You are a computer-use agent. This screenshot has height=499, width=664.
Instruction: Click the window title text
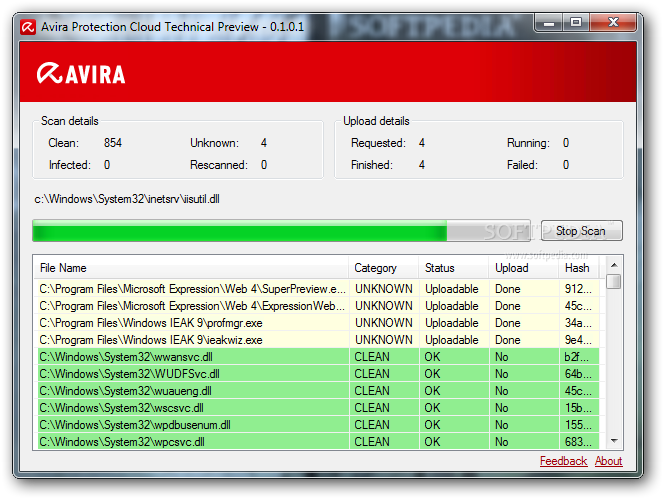coord(172,27)
